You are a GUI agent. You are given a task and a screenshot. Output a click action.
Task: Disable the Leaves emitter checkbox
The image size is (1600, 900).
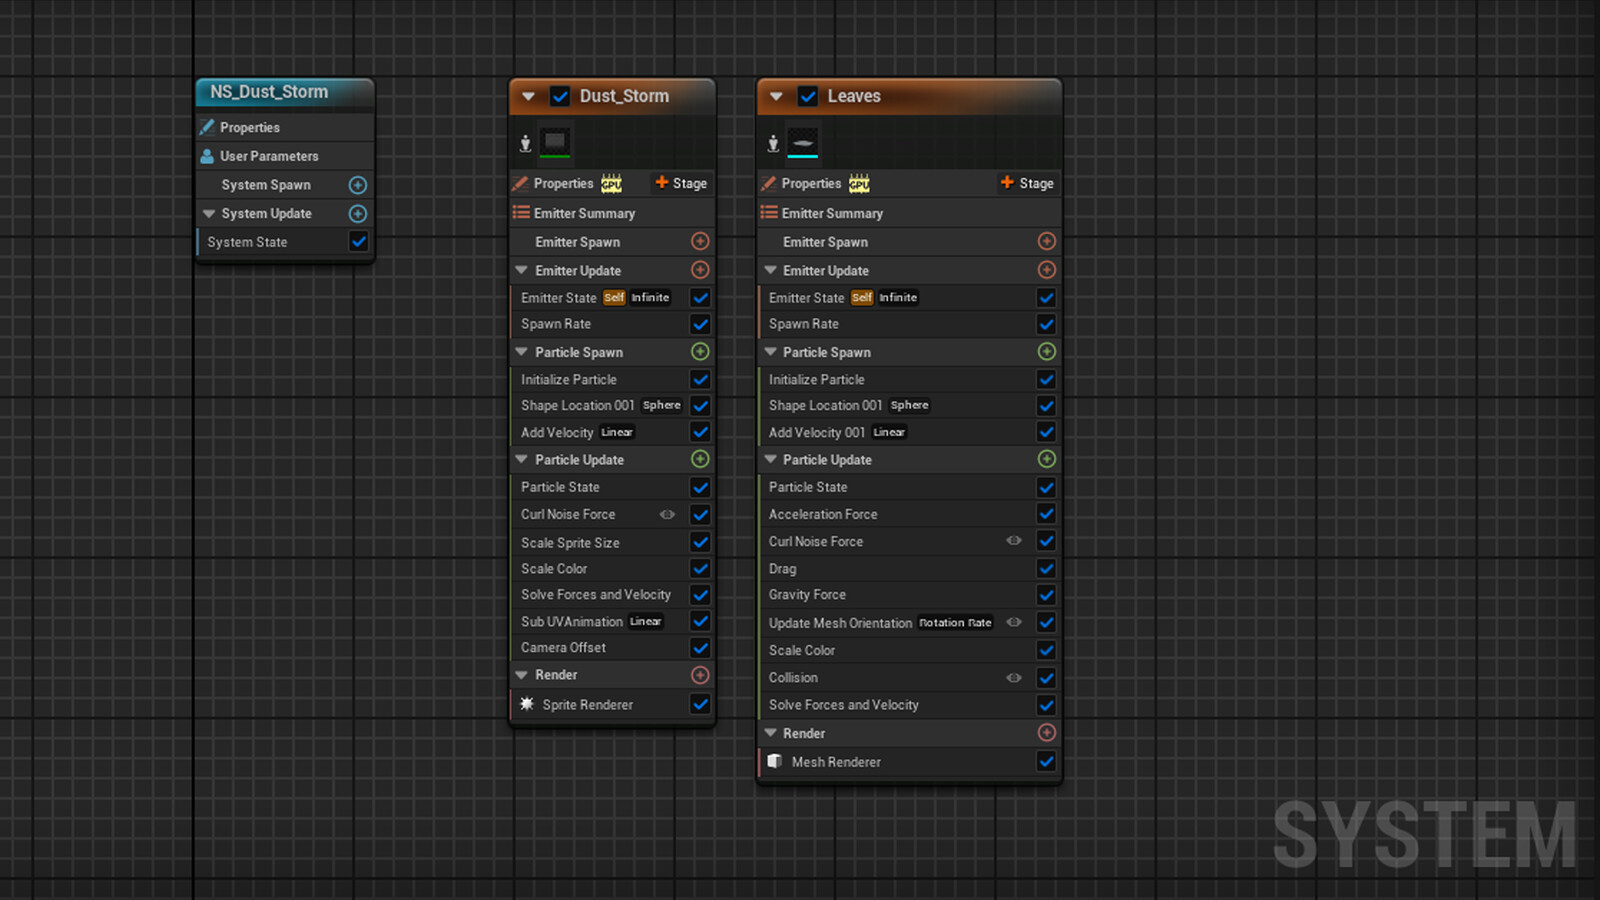pyautogui.click(x=808, y=96)
